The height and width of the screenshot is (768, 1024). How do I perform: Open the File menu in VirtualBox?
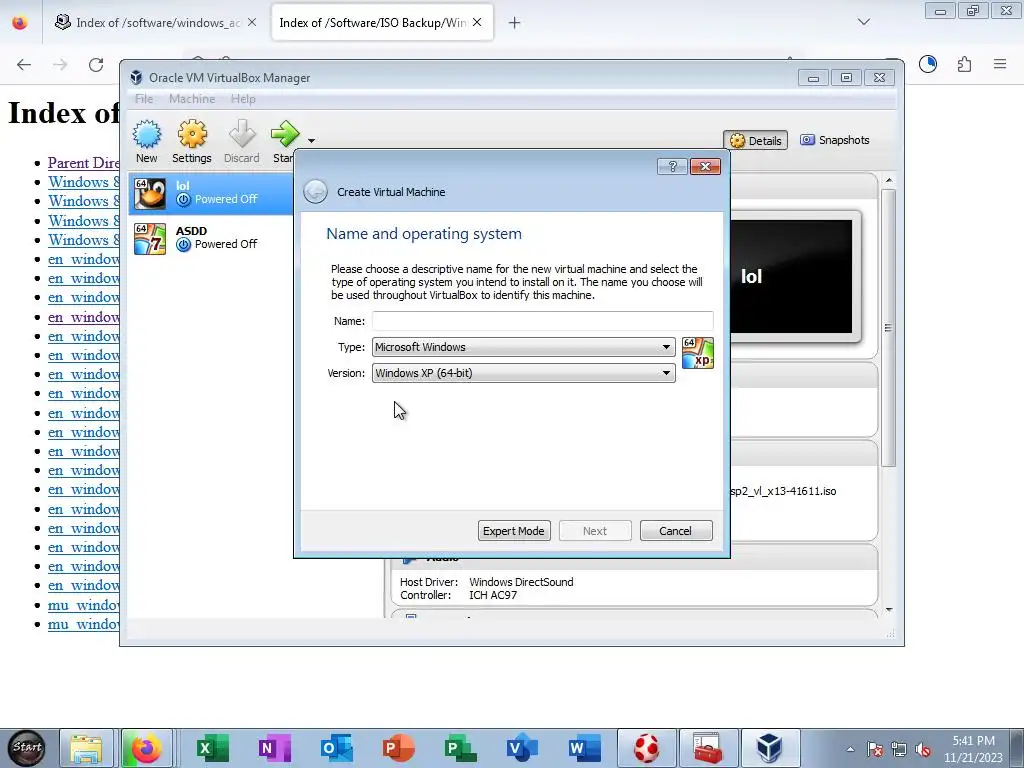pos(144,99)
